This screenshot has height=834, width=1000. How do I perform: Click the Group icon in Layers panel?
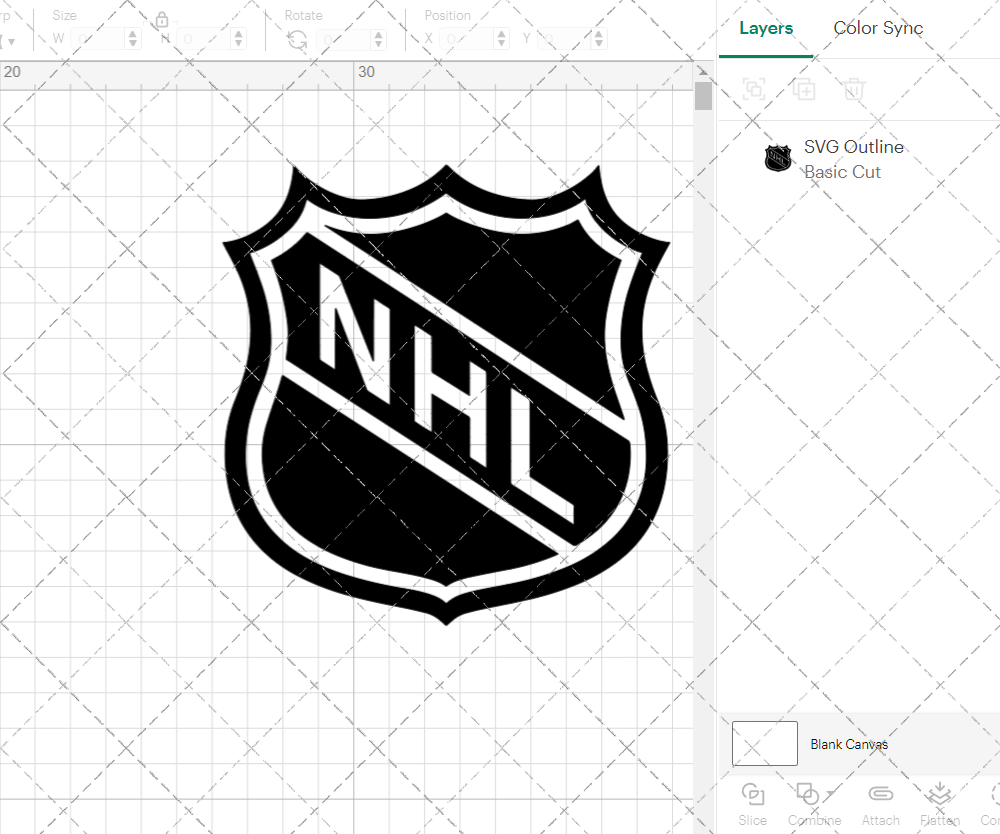[754, 90]
